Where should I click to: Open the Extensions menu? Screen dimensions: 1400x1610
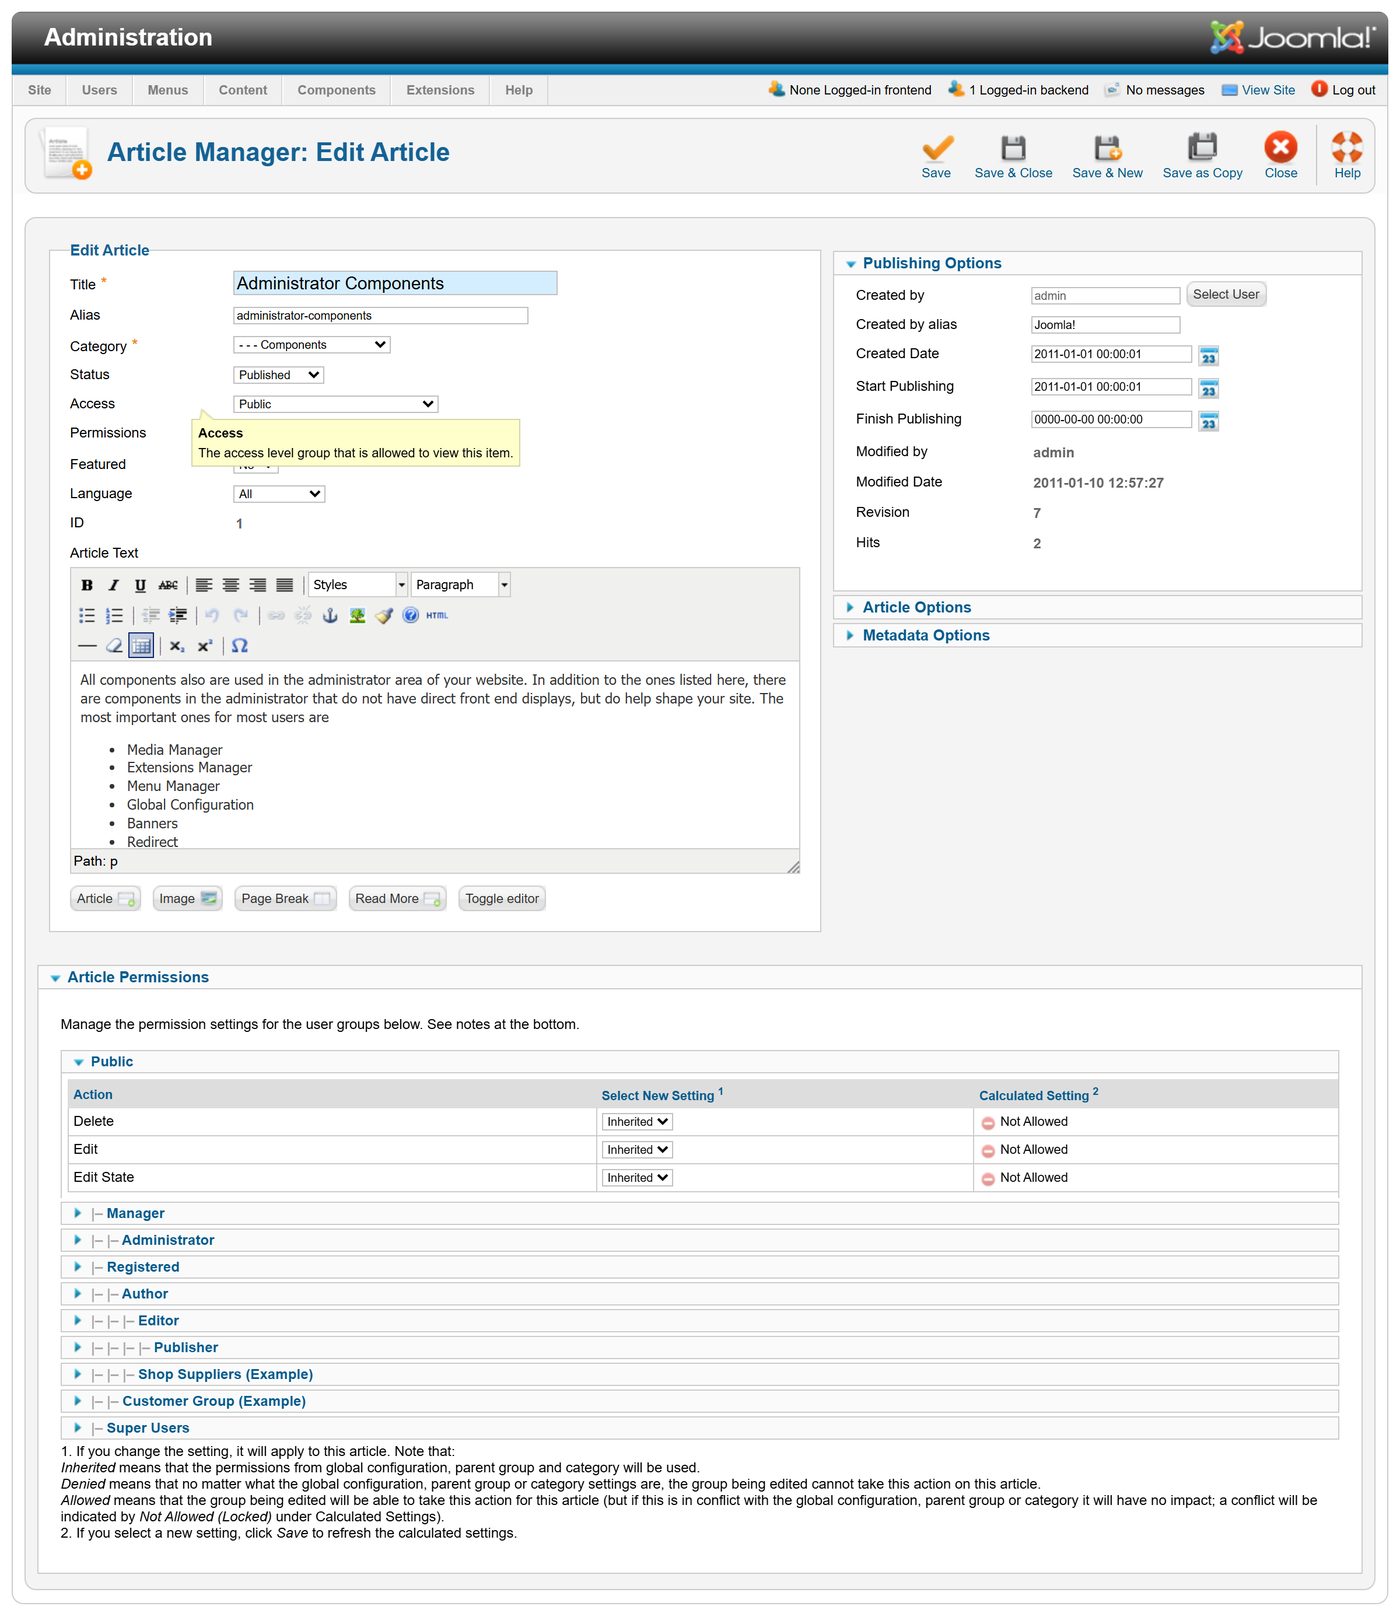point(440,90)
